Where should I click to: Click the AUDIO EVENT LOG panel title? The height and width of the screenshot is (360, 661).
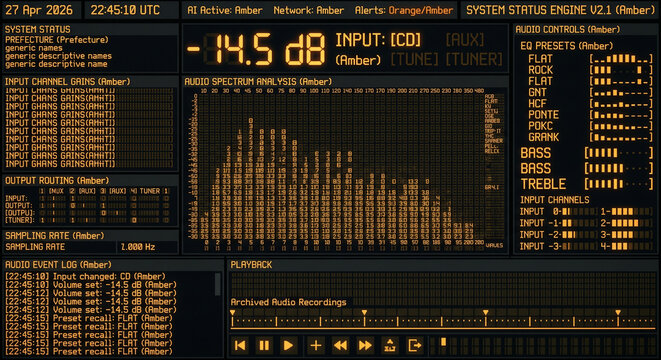point(58,265)
